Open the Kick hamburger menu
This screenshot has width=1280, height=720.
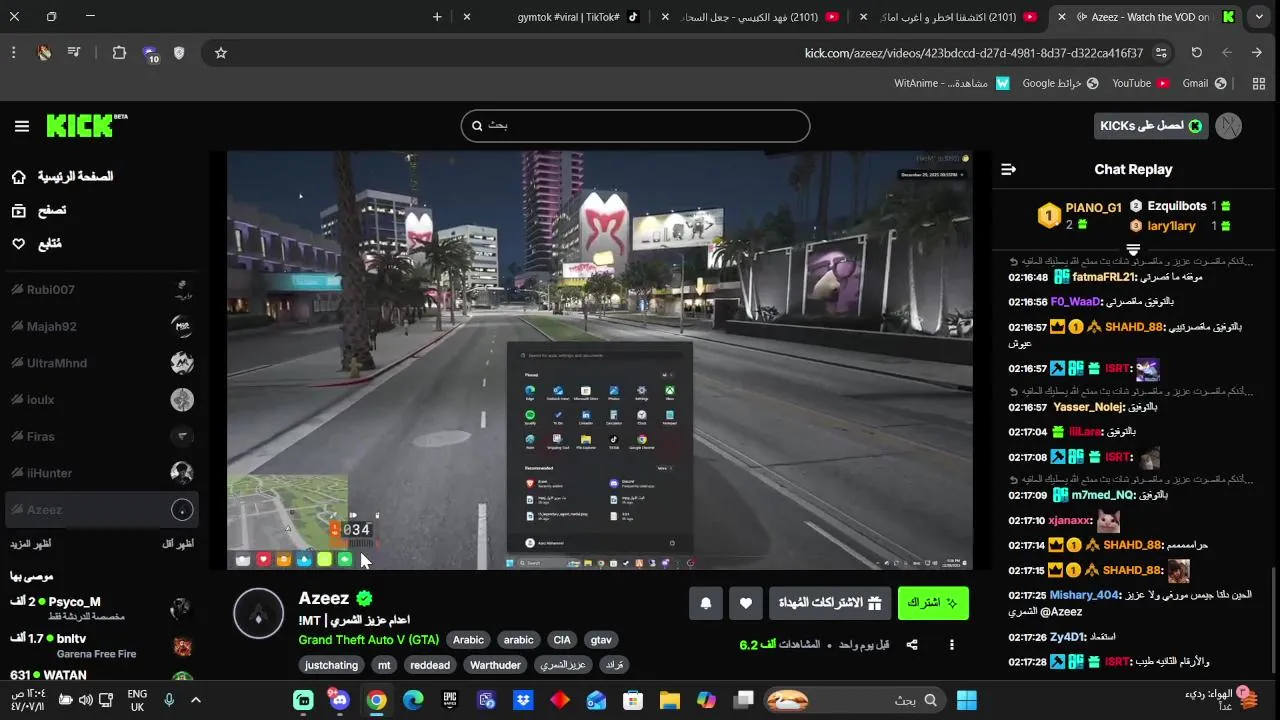[22, 126]
